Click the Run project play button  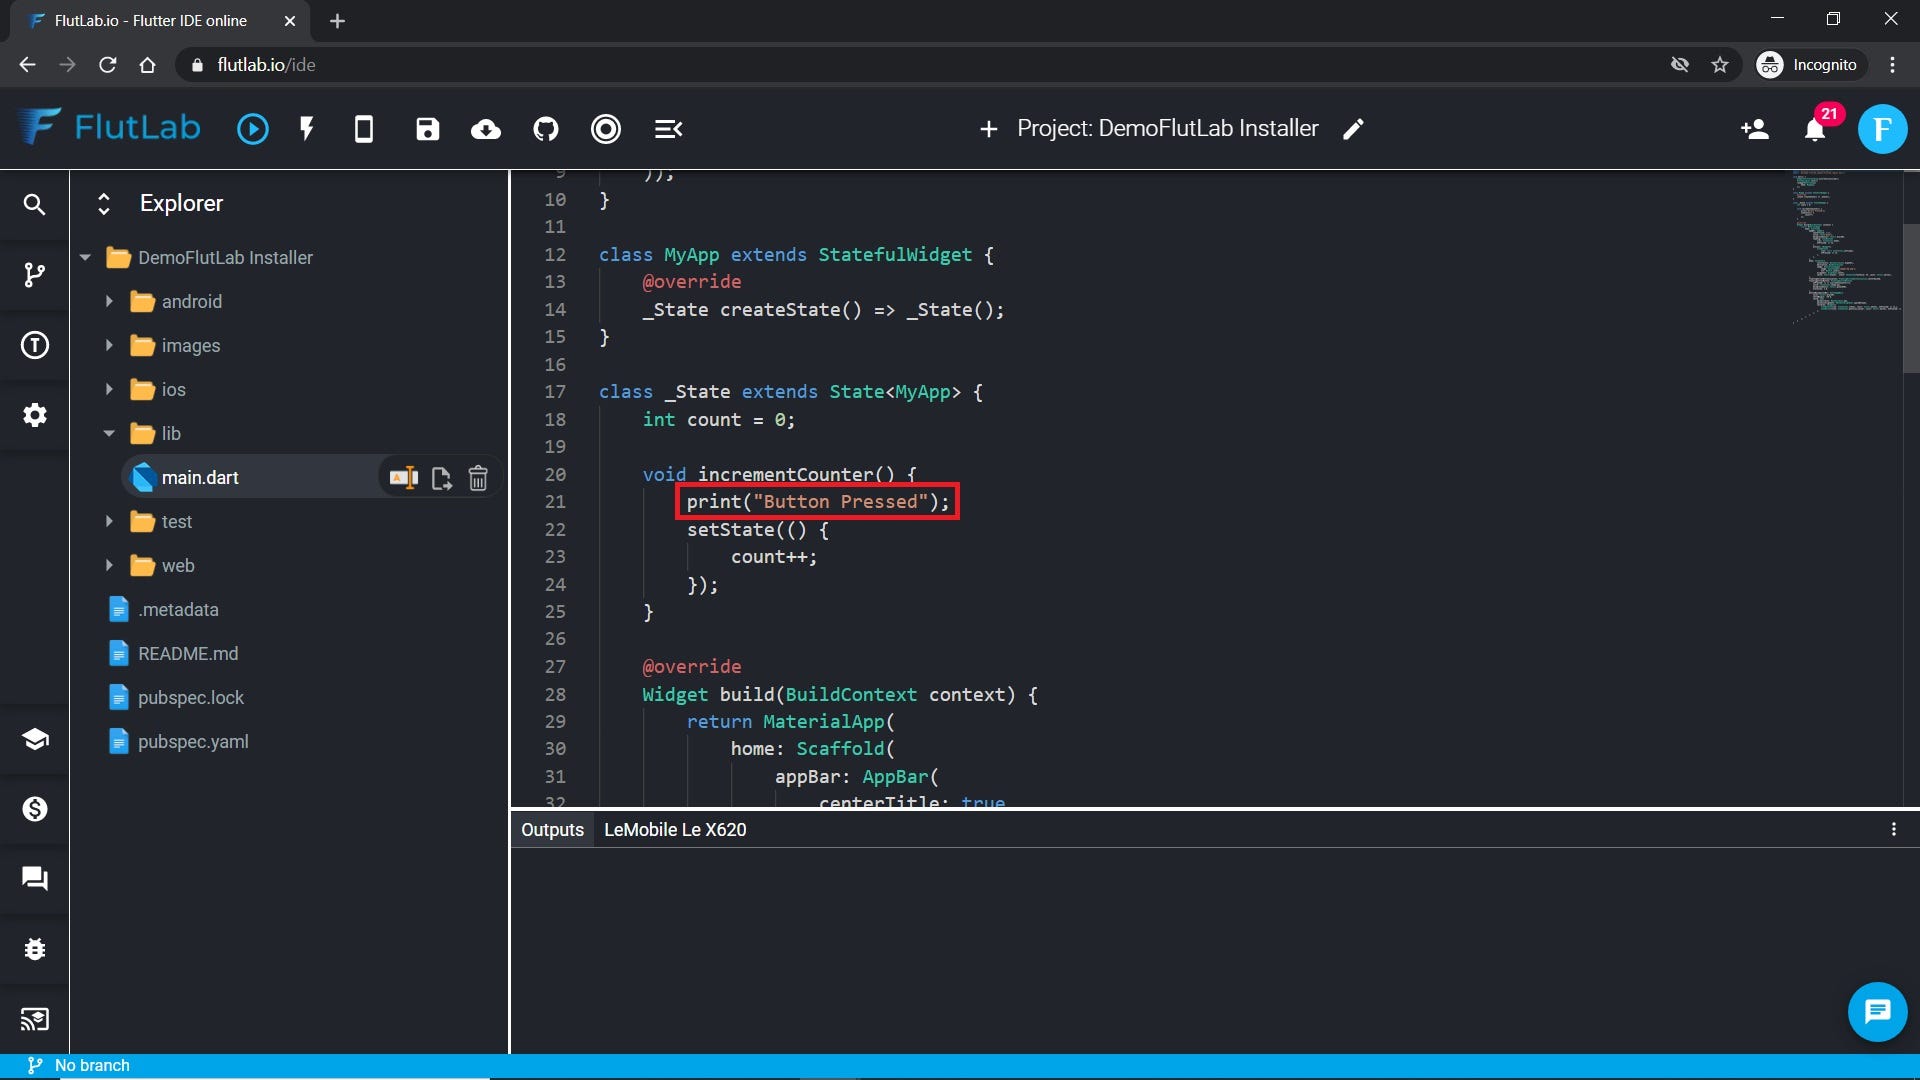pyautogui.click(x=252, y=129)
